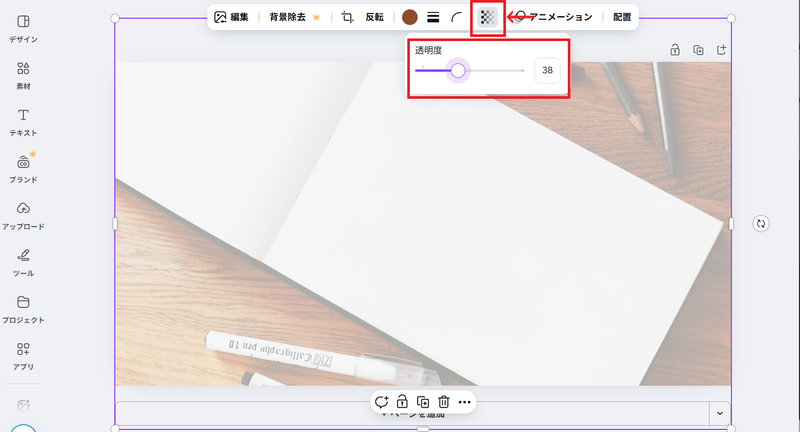Screen dimensions: 800x432
Task: Click 背景除去 background remover
Action: 294,17
